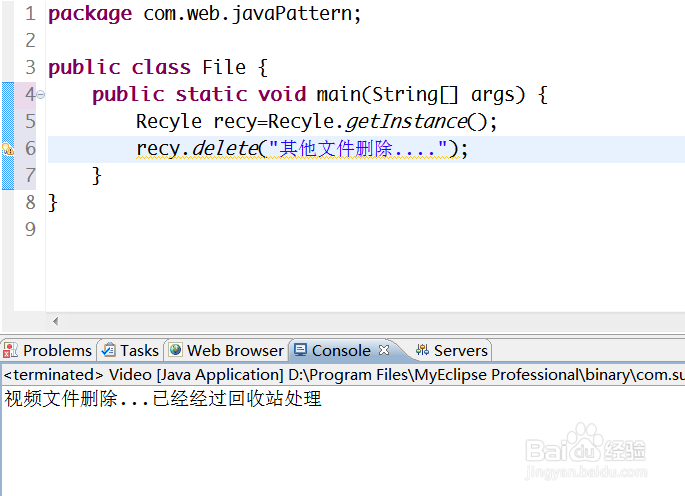Place cursor on 'package' keyword in line 1

pos(90,14)
